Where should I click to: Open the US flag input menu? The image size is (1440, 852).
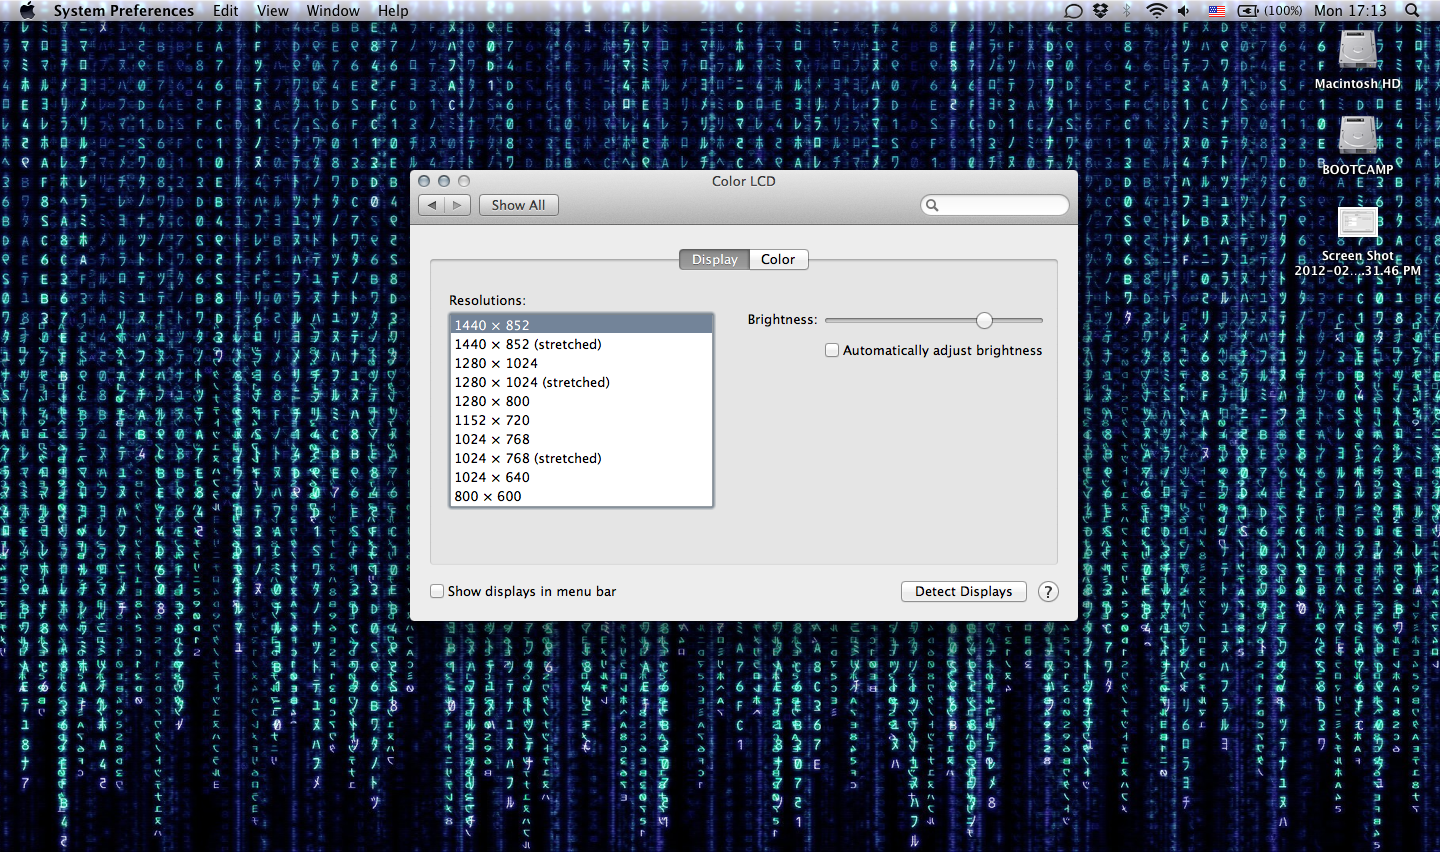[1217, 11]
